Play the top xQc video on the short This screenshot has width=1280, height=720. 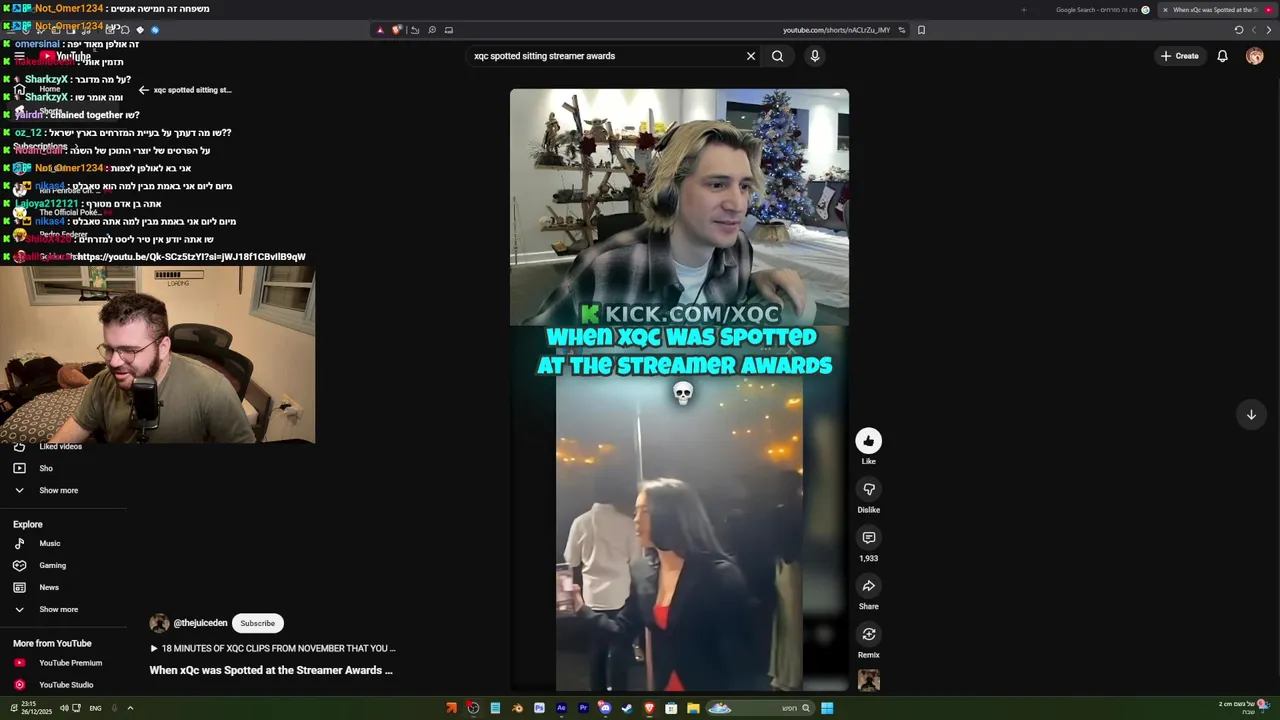[679, 207]
